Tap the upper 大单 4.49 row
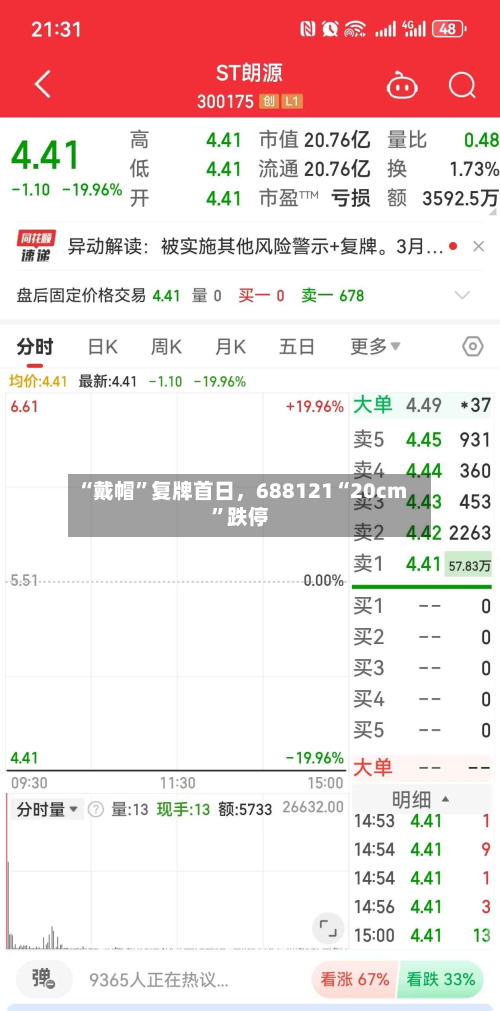 [422, 406]
